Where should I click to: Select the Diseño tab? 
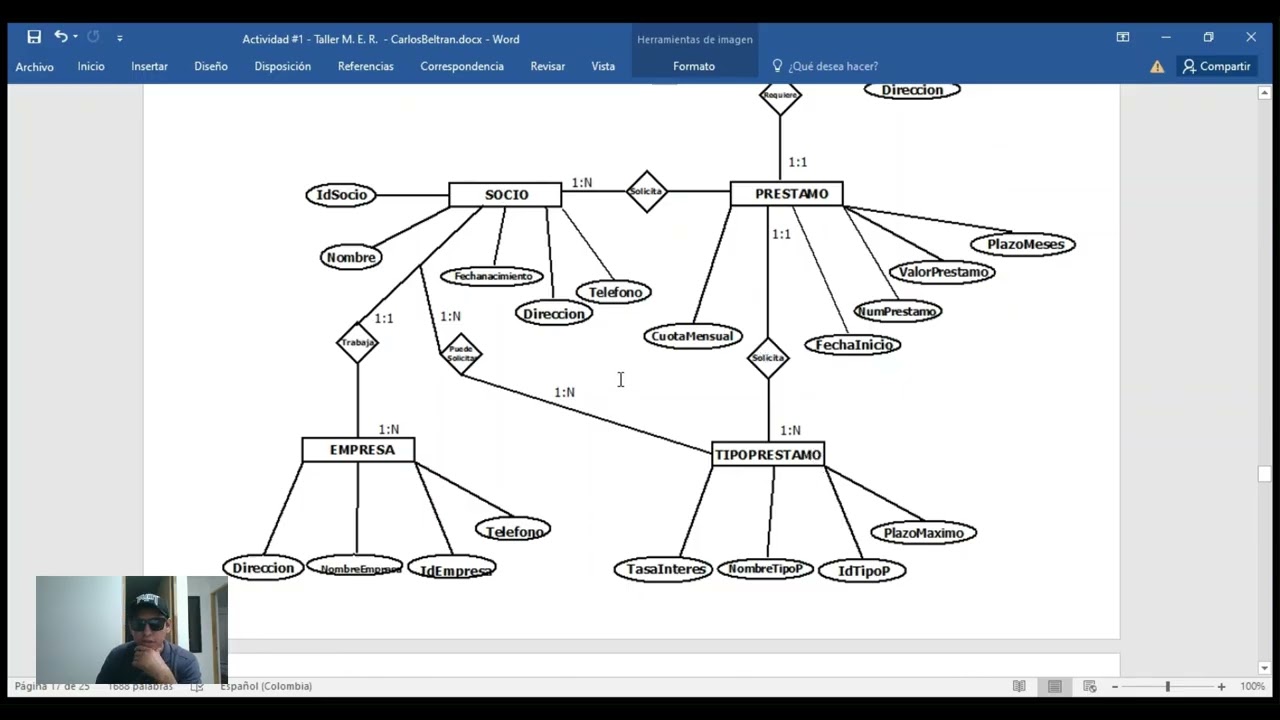211,66
